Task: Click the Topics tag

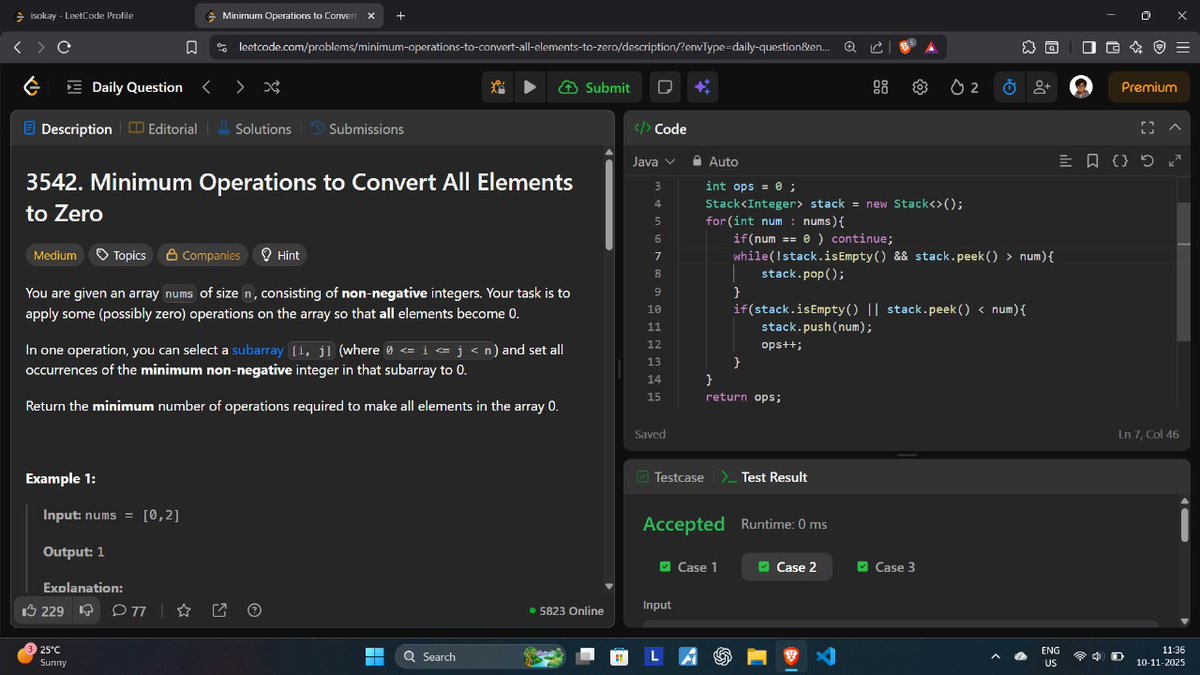Action: click(x=120, y=255)
